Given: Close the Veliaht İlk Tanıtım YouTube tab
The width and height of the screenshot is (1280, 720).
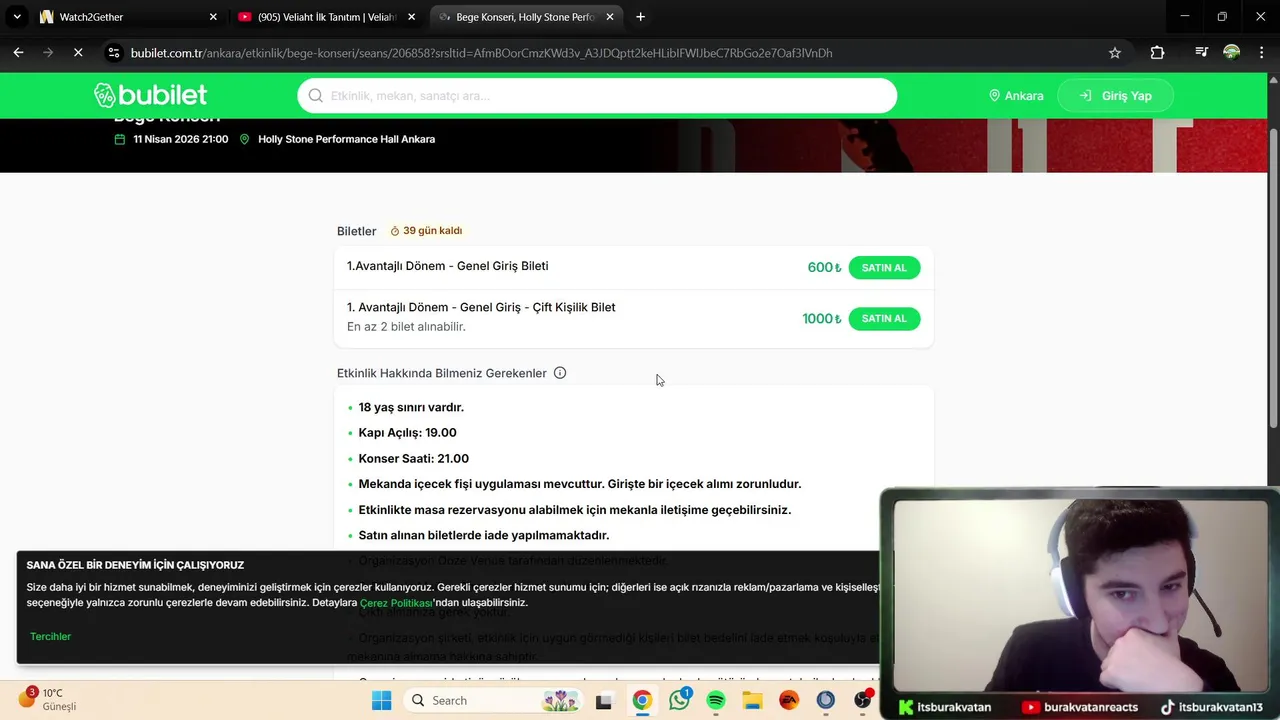Looking at the screenshot, I should pyautogui.click(x=411, y=17).
